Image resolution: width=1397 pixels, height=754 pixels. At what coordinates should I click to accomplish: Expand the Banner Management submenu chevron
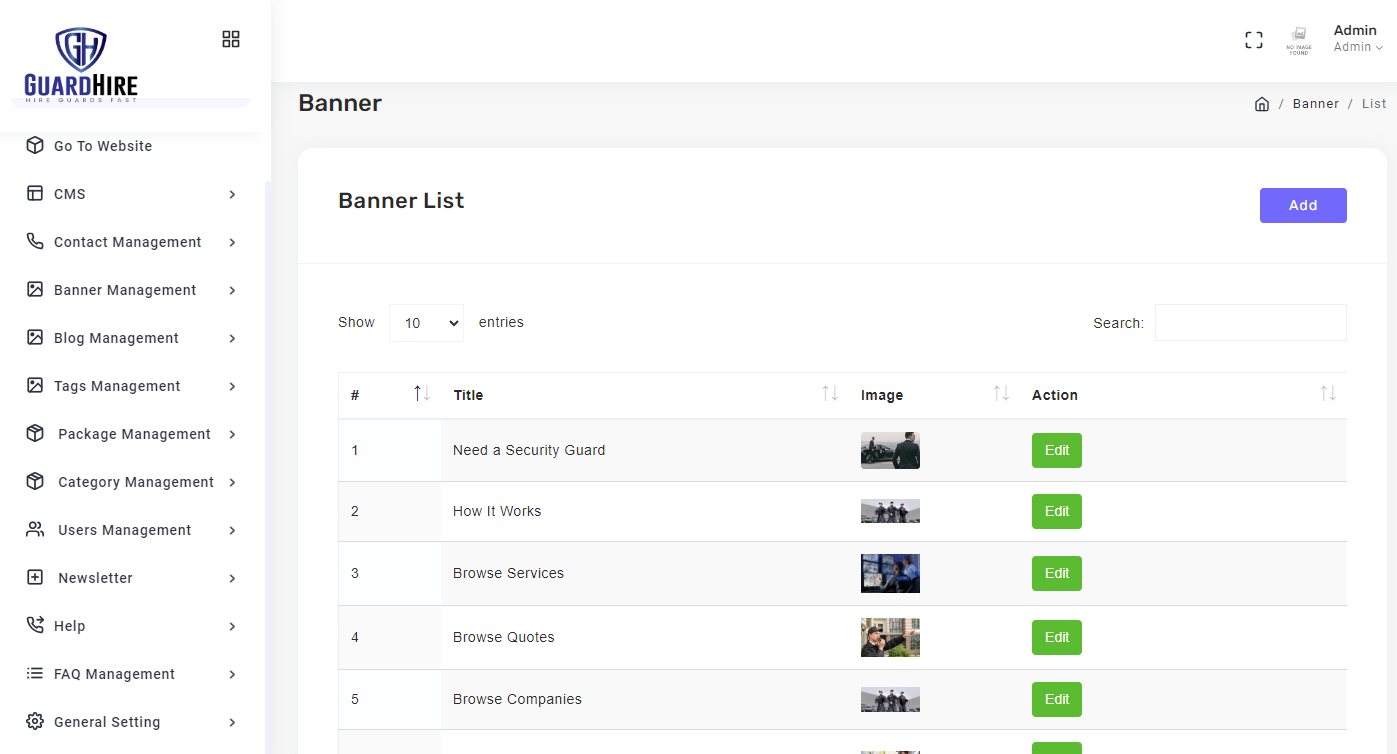click(x=232, y=290)
